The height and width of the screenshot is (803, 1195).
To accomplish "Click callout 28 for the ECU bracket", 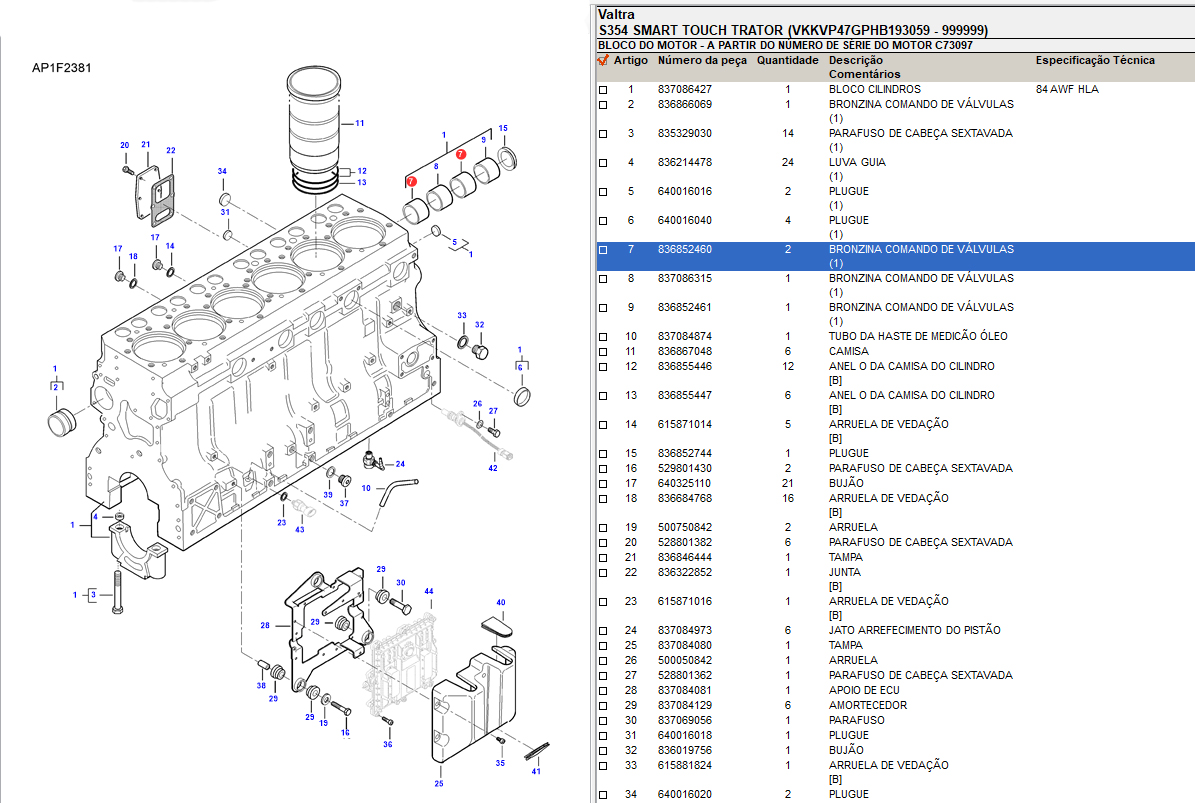I will click(265, 626).
